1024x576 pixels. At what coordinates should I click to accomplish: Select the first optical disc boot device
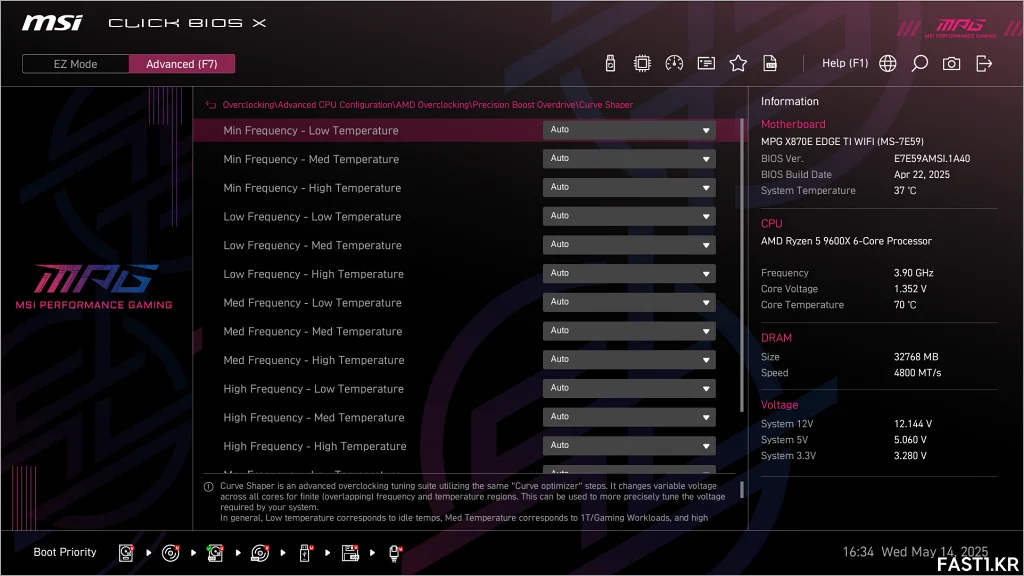coord(170,553)
